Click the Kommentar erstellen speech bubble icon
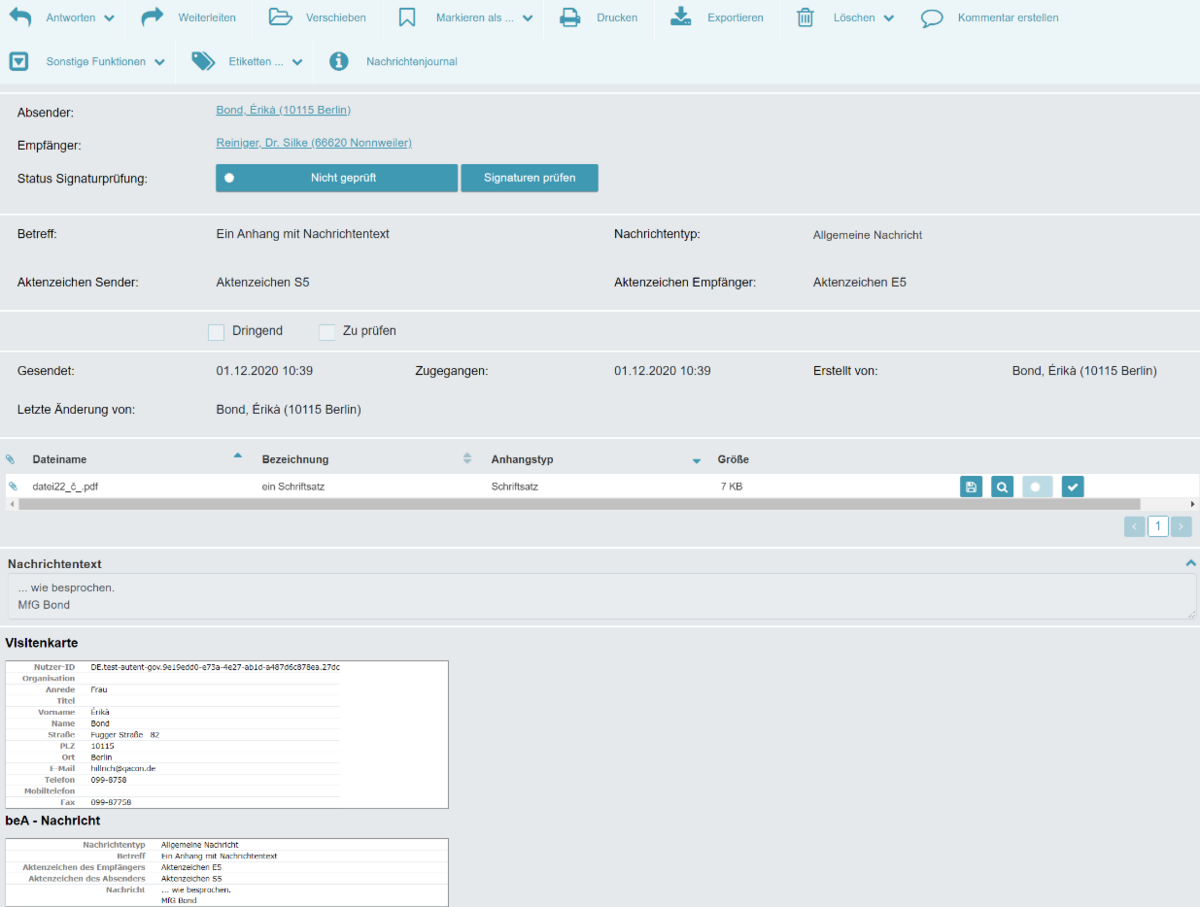The image size is (1200, 907). click(x=932, y=18)
